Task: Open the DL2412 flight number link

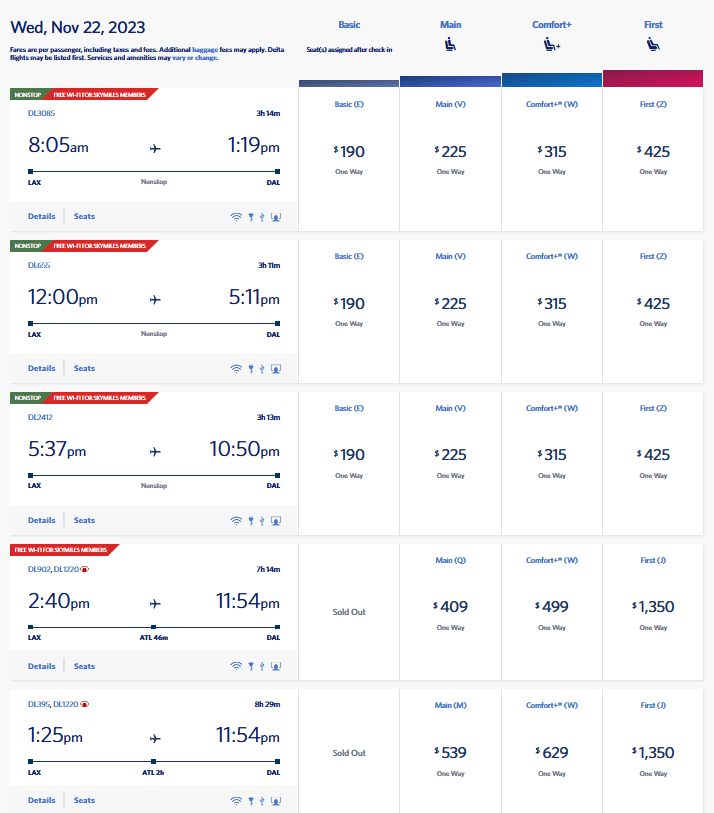Action: pyautogui.click(x=40, y=417)
